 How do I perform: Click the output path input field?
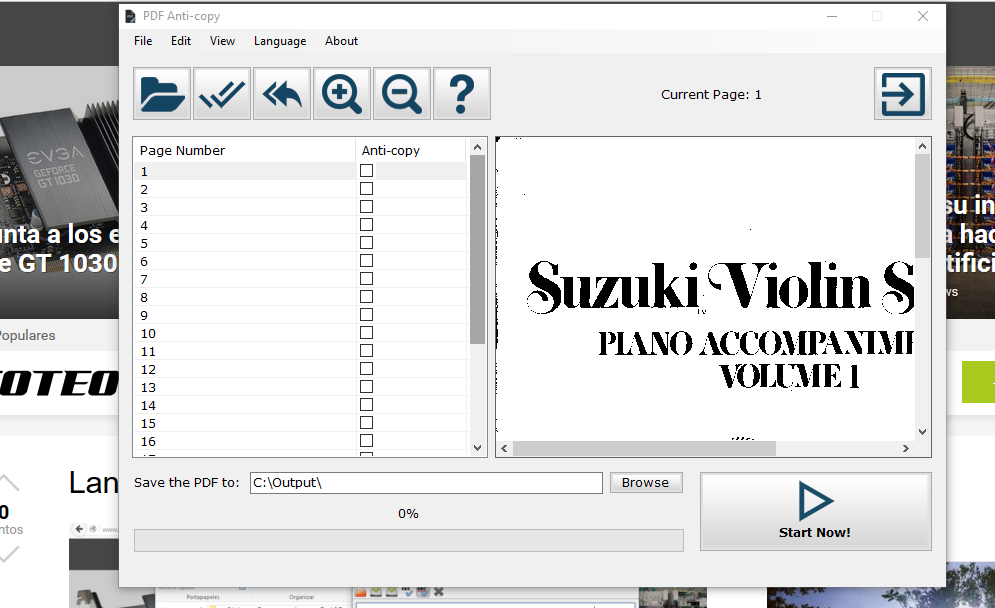(x=426, y=482)
